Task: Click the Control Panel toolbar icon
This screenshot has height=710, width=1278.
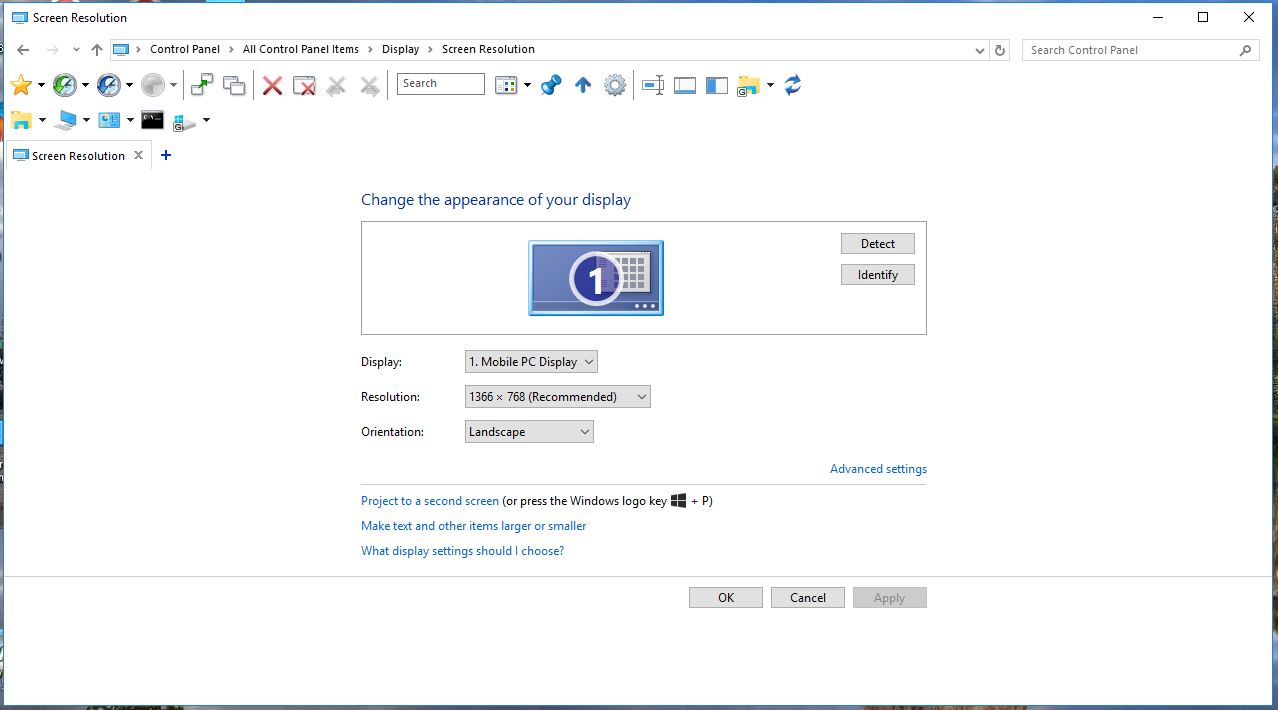Action: (110, 120)
